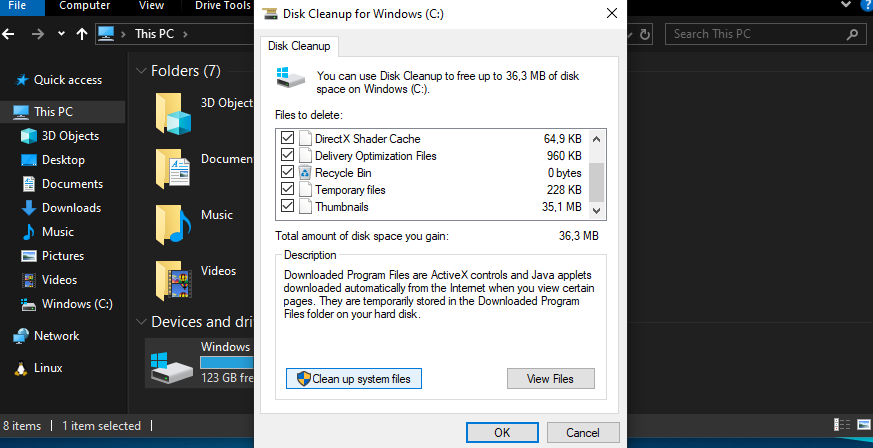Screen dimensions: 873x448
Task: Switch to large icons view layout
Action: (x=862, y=424)
